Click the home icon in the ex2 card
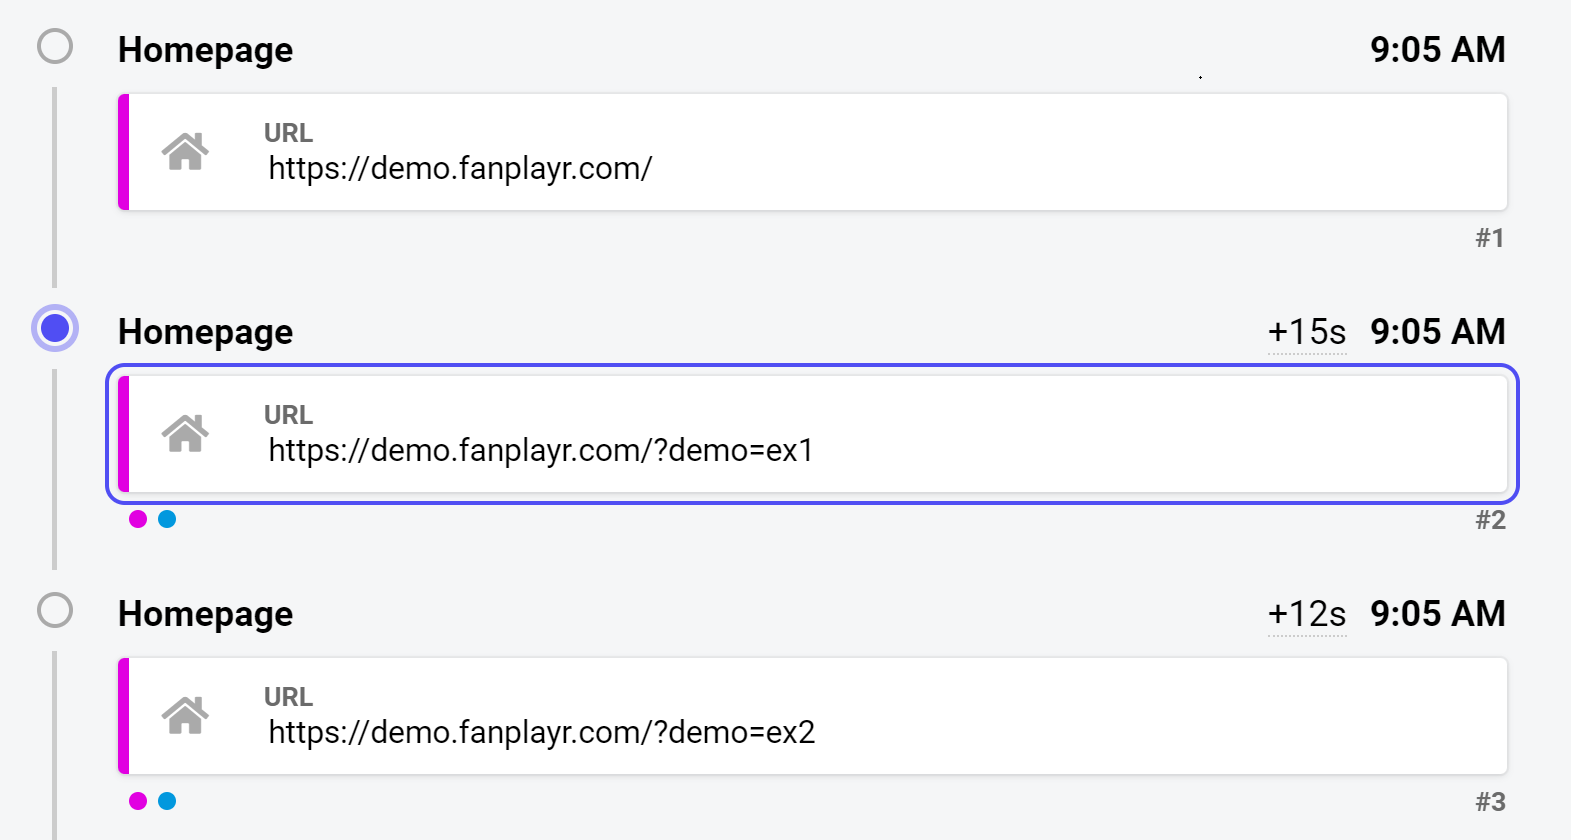 185,716
